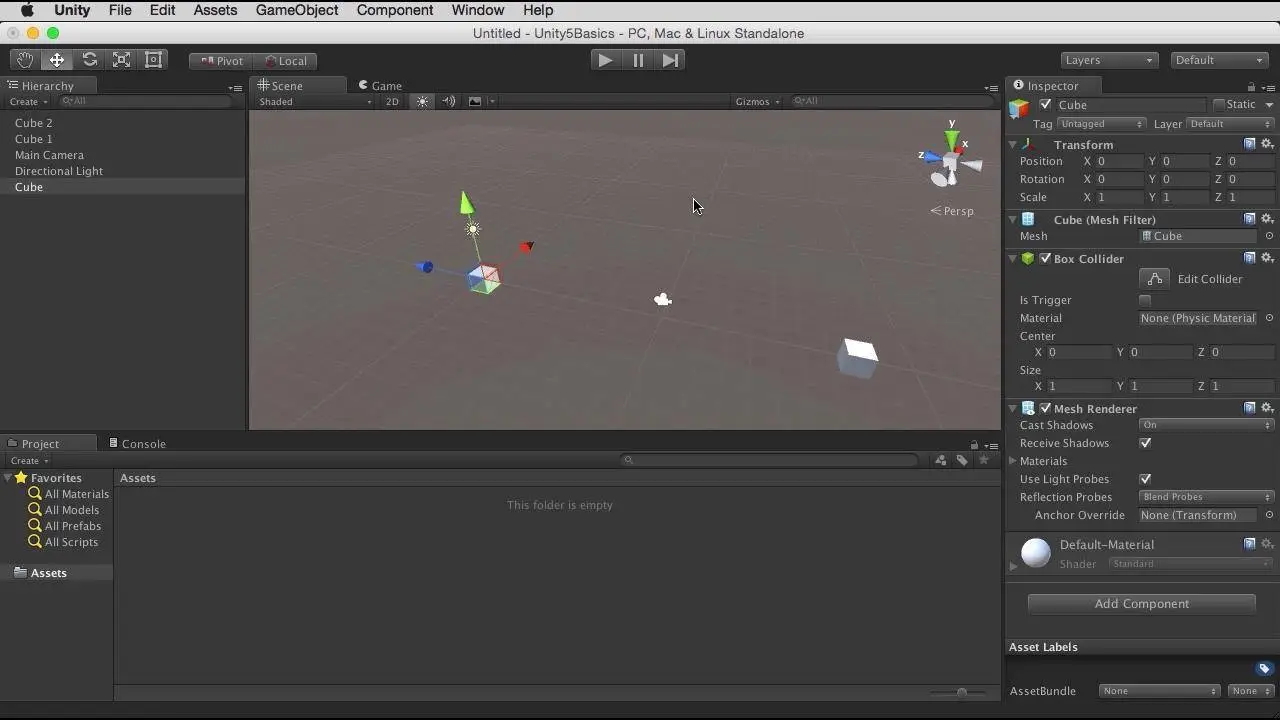Screen dimensions: 1280x720
Task: Click the Anchor Override object picker
Action: click(1269, 515)
